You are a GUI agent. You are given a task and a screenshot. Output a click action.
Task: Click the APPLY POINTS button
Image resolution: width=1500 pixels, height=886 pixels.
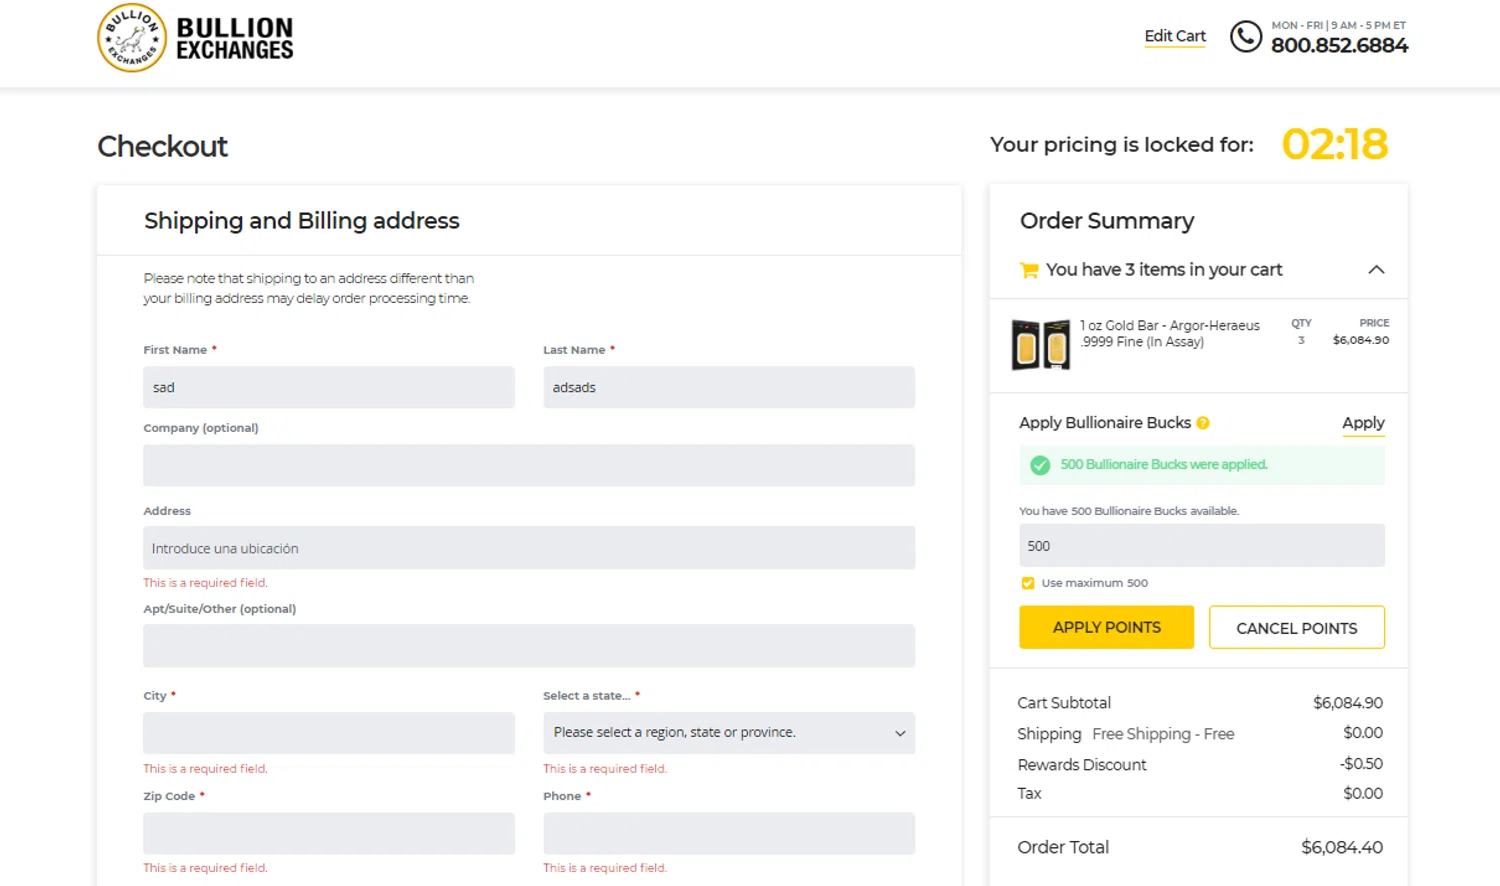1106,627
